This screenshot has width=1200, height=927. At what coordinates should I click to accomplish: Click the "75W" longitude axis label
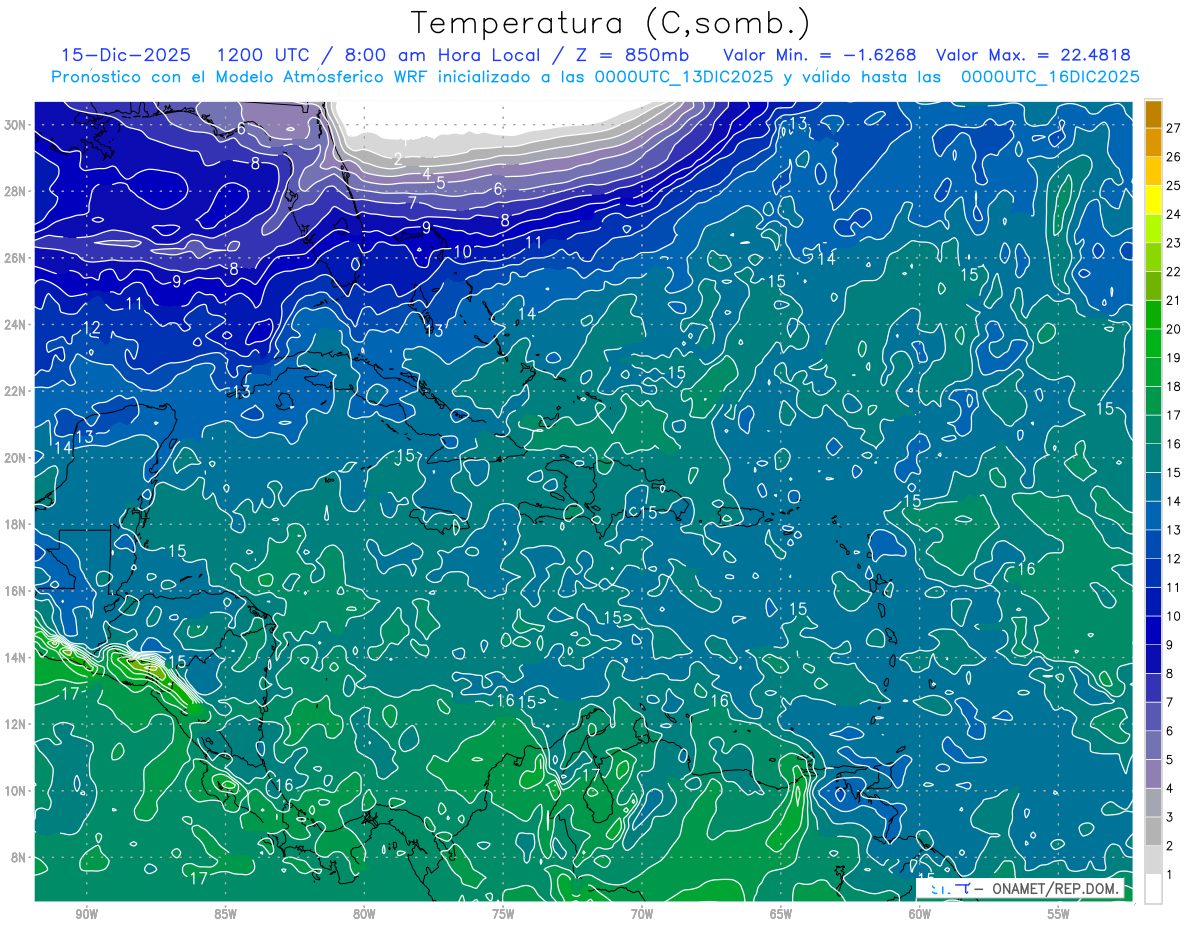point(503,914)
